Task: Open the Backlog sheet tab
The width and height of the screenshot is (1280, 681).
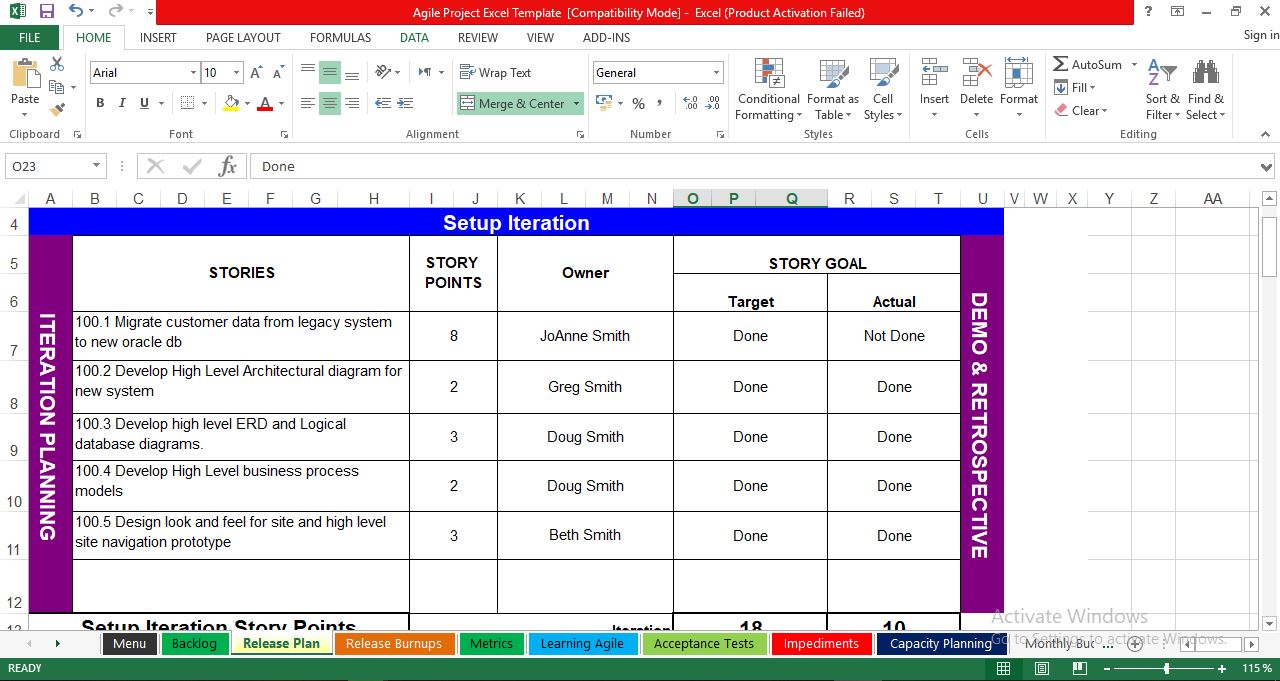Action: coord(194,643)
